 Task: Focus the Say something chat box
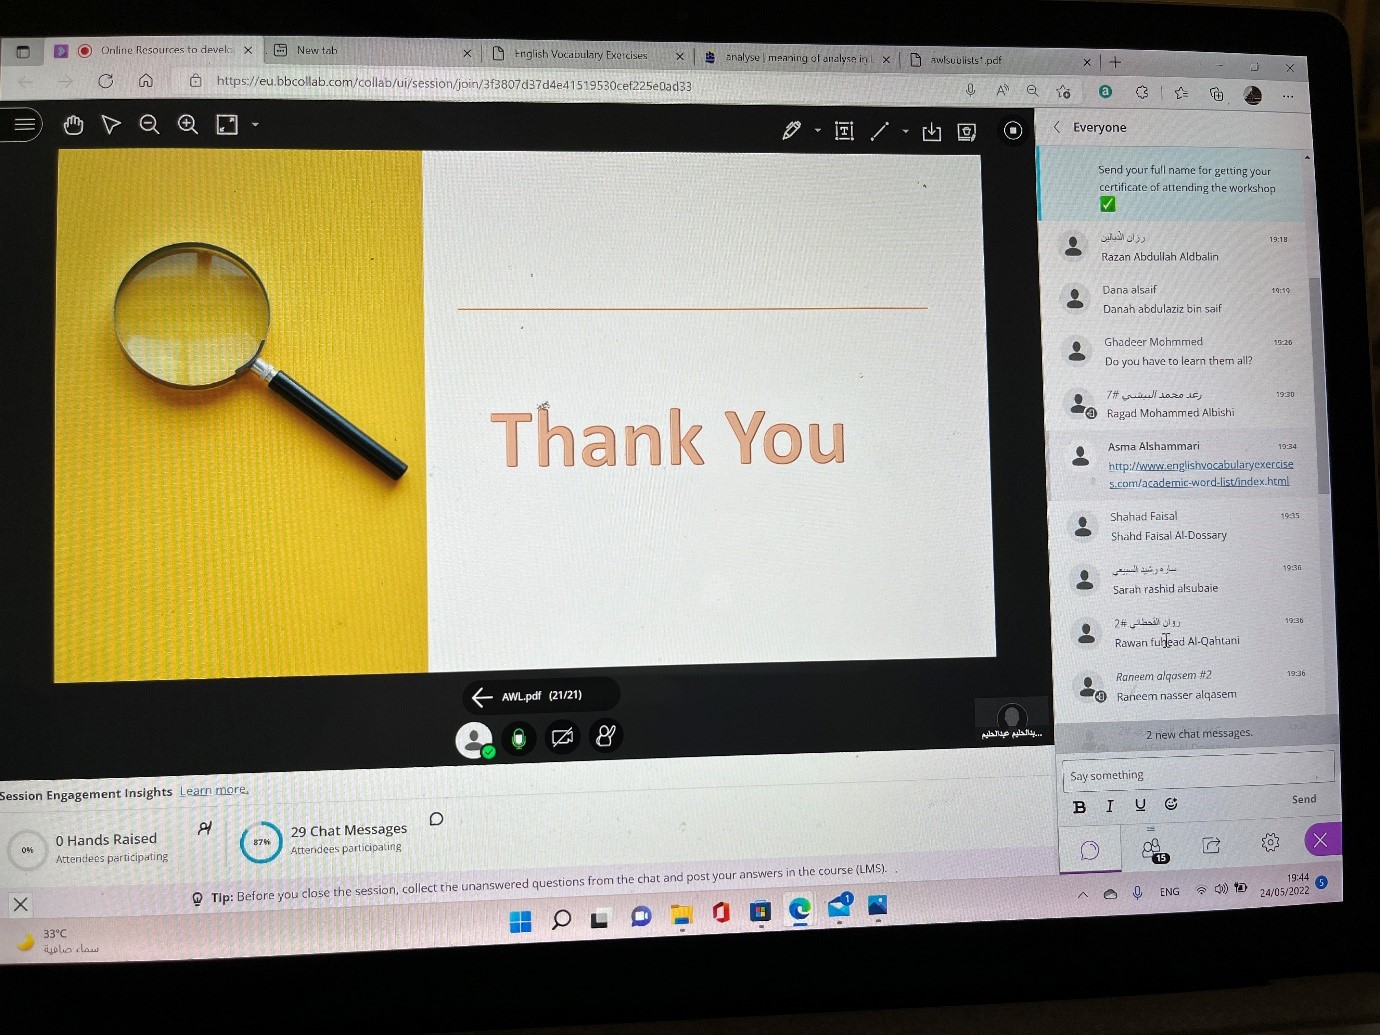click(1190, 775)
